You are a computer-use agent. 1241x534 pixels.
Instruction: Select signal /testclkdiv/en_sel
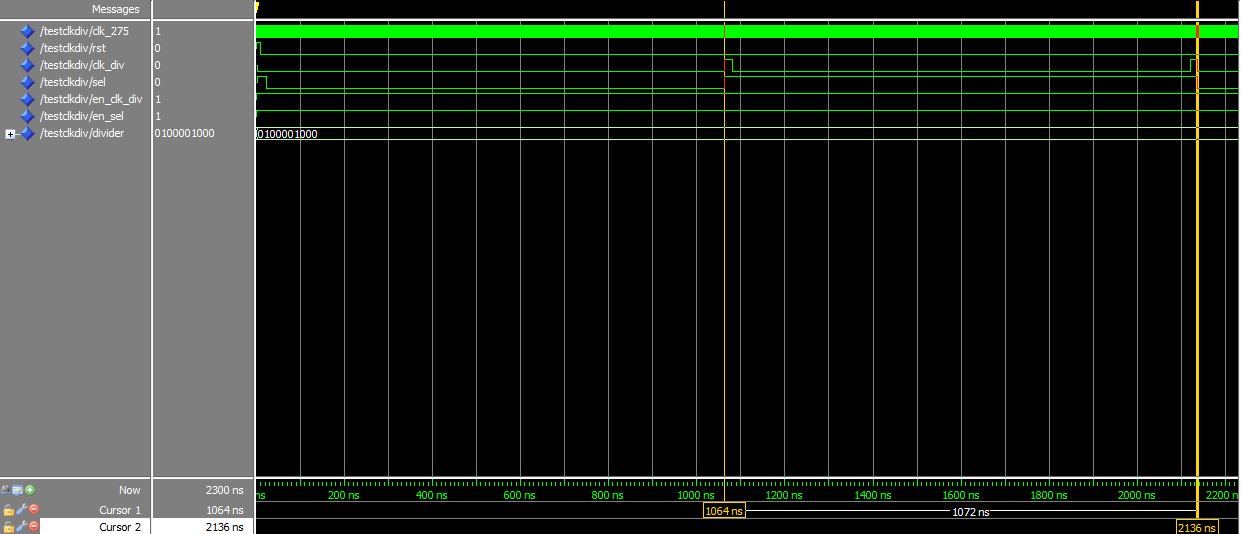click(x=81, y=116)
